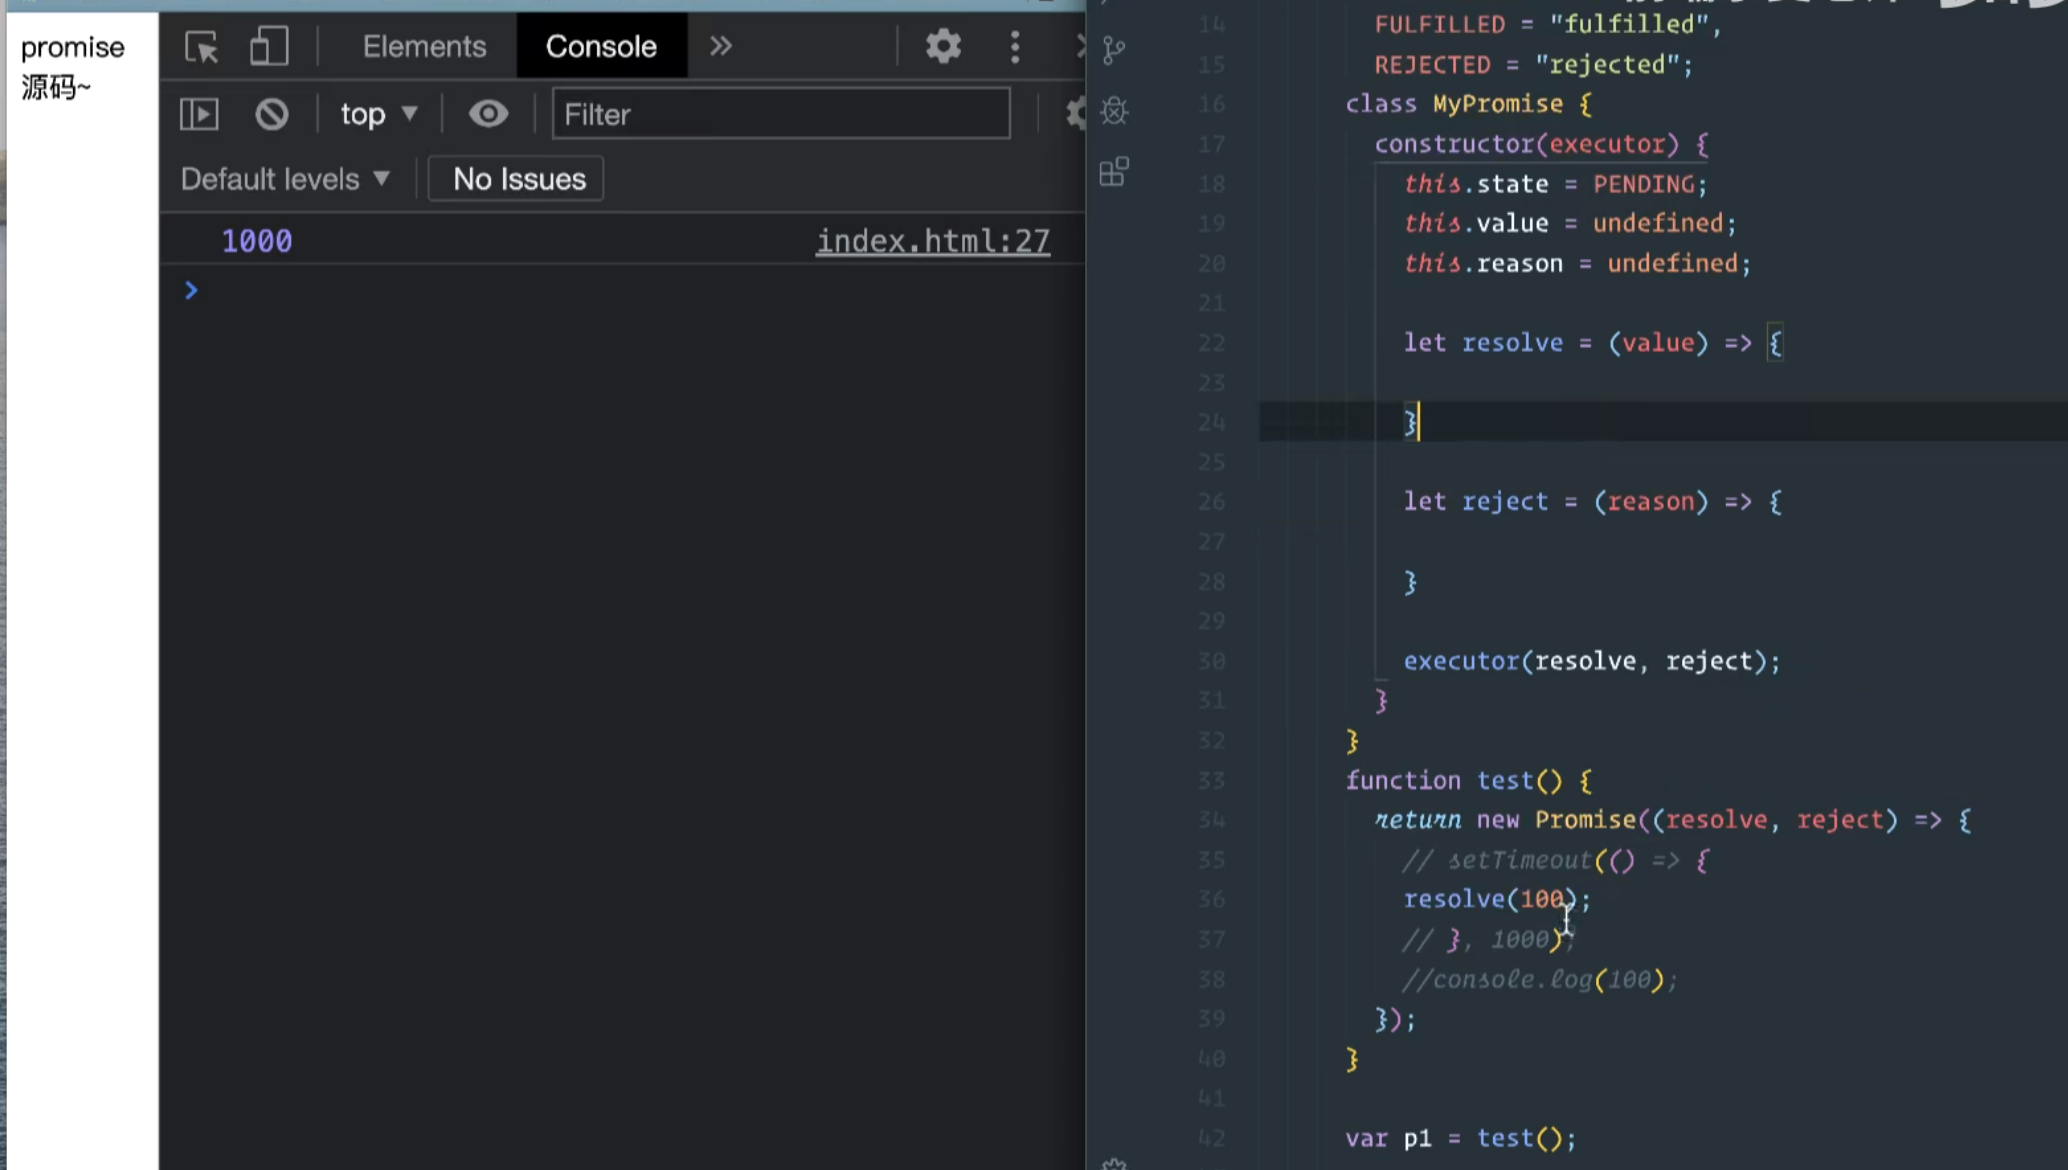The height and width of the screenshot is (1170, 2068).
Task: Expand the top context dropdown
Action: click(x=378, y=114)
